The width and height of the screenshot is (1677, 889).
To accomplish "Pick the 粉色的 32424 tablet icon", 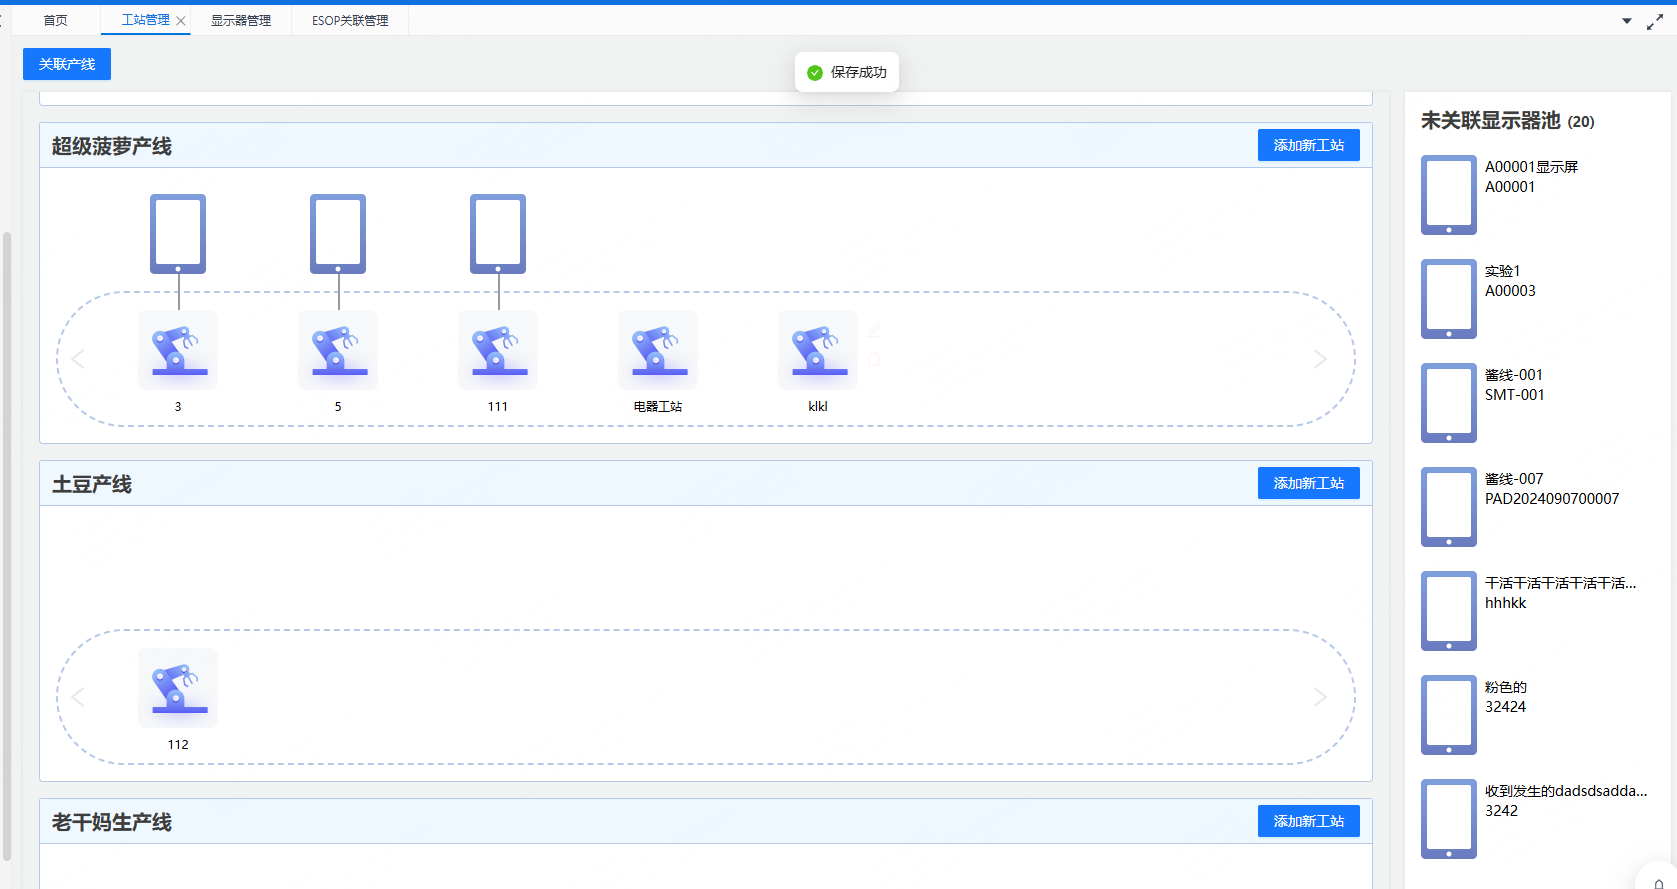I will pyautogui.click(x=1449, y=715).
